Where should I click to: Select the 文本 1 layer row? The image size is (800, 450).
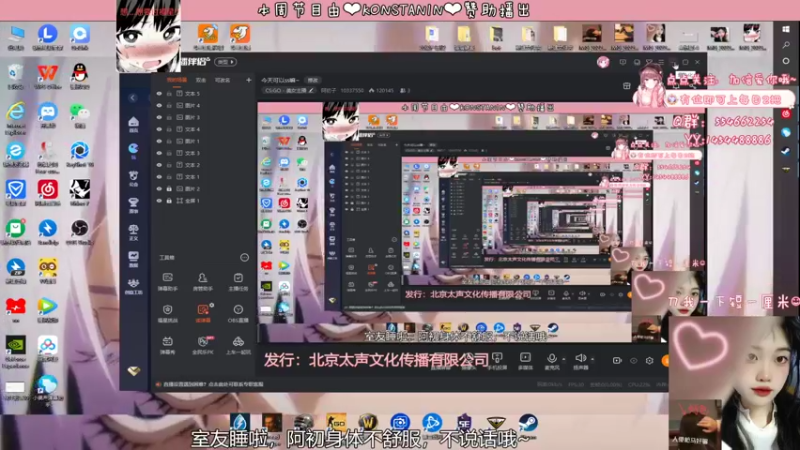203,177
